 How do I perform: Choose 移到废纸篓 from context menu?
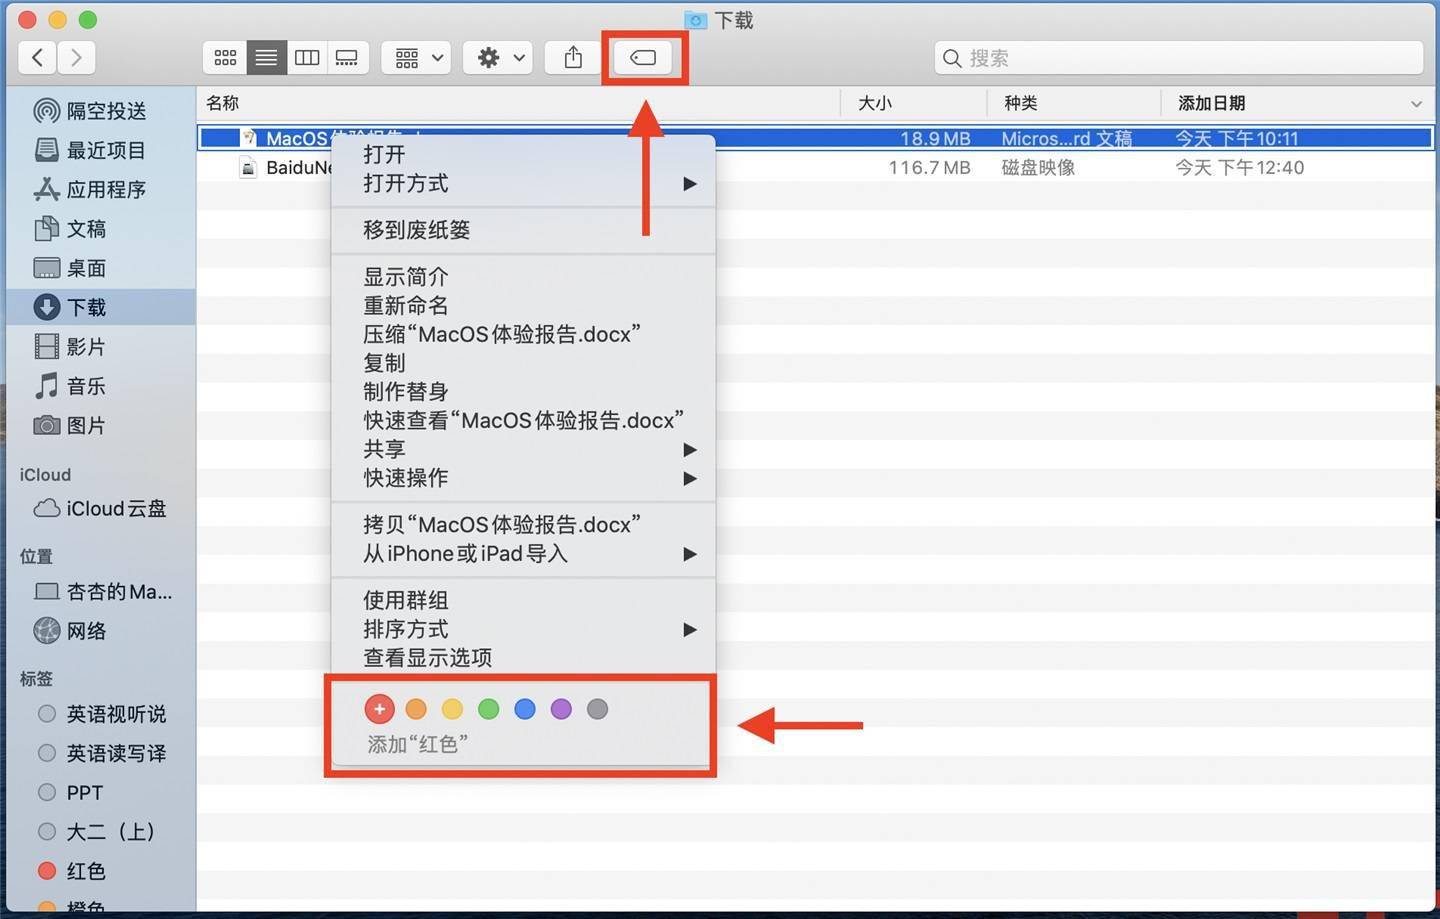tap(417, 230)
